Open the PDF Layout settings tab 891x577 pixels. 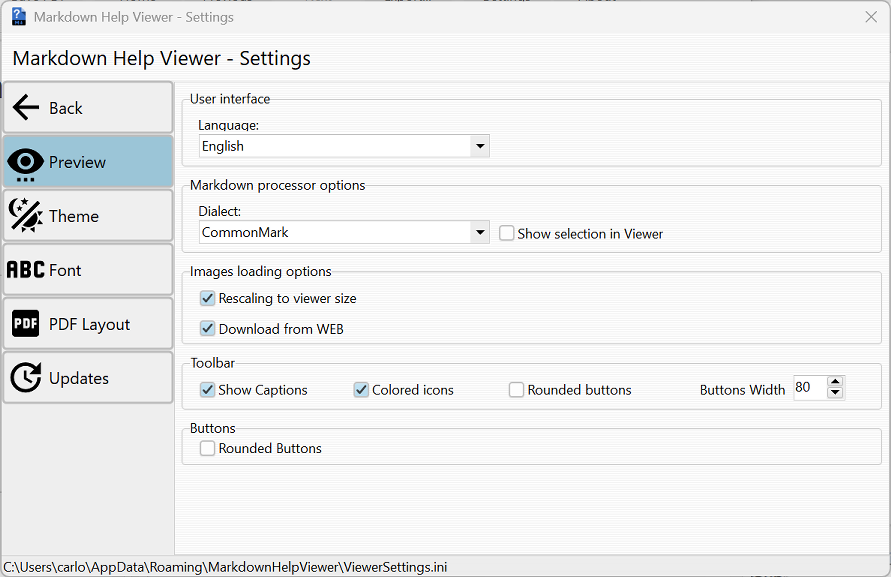(x=88, y=323)
